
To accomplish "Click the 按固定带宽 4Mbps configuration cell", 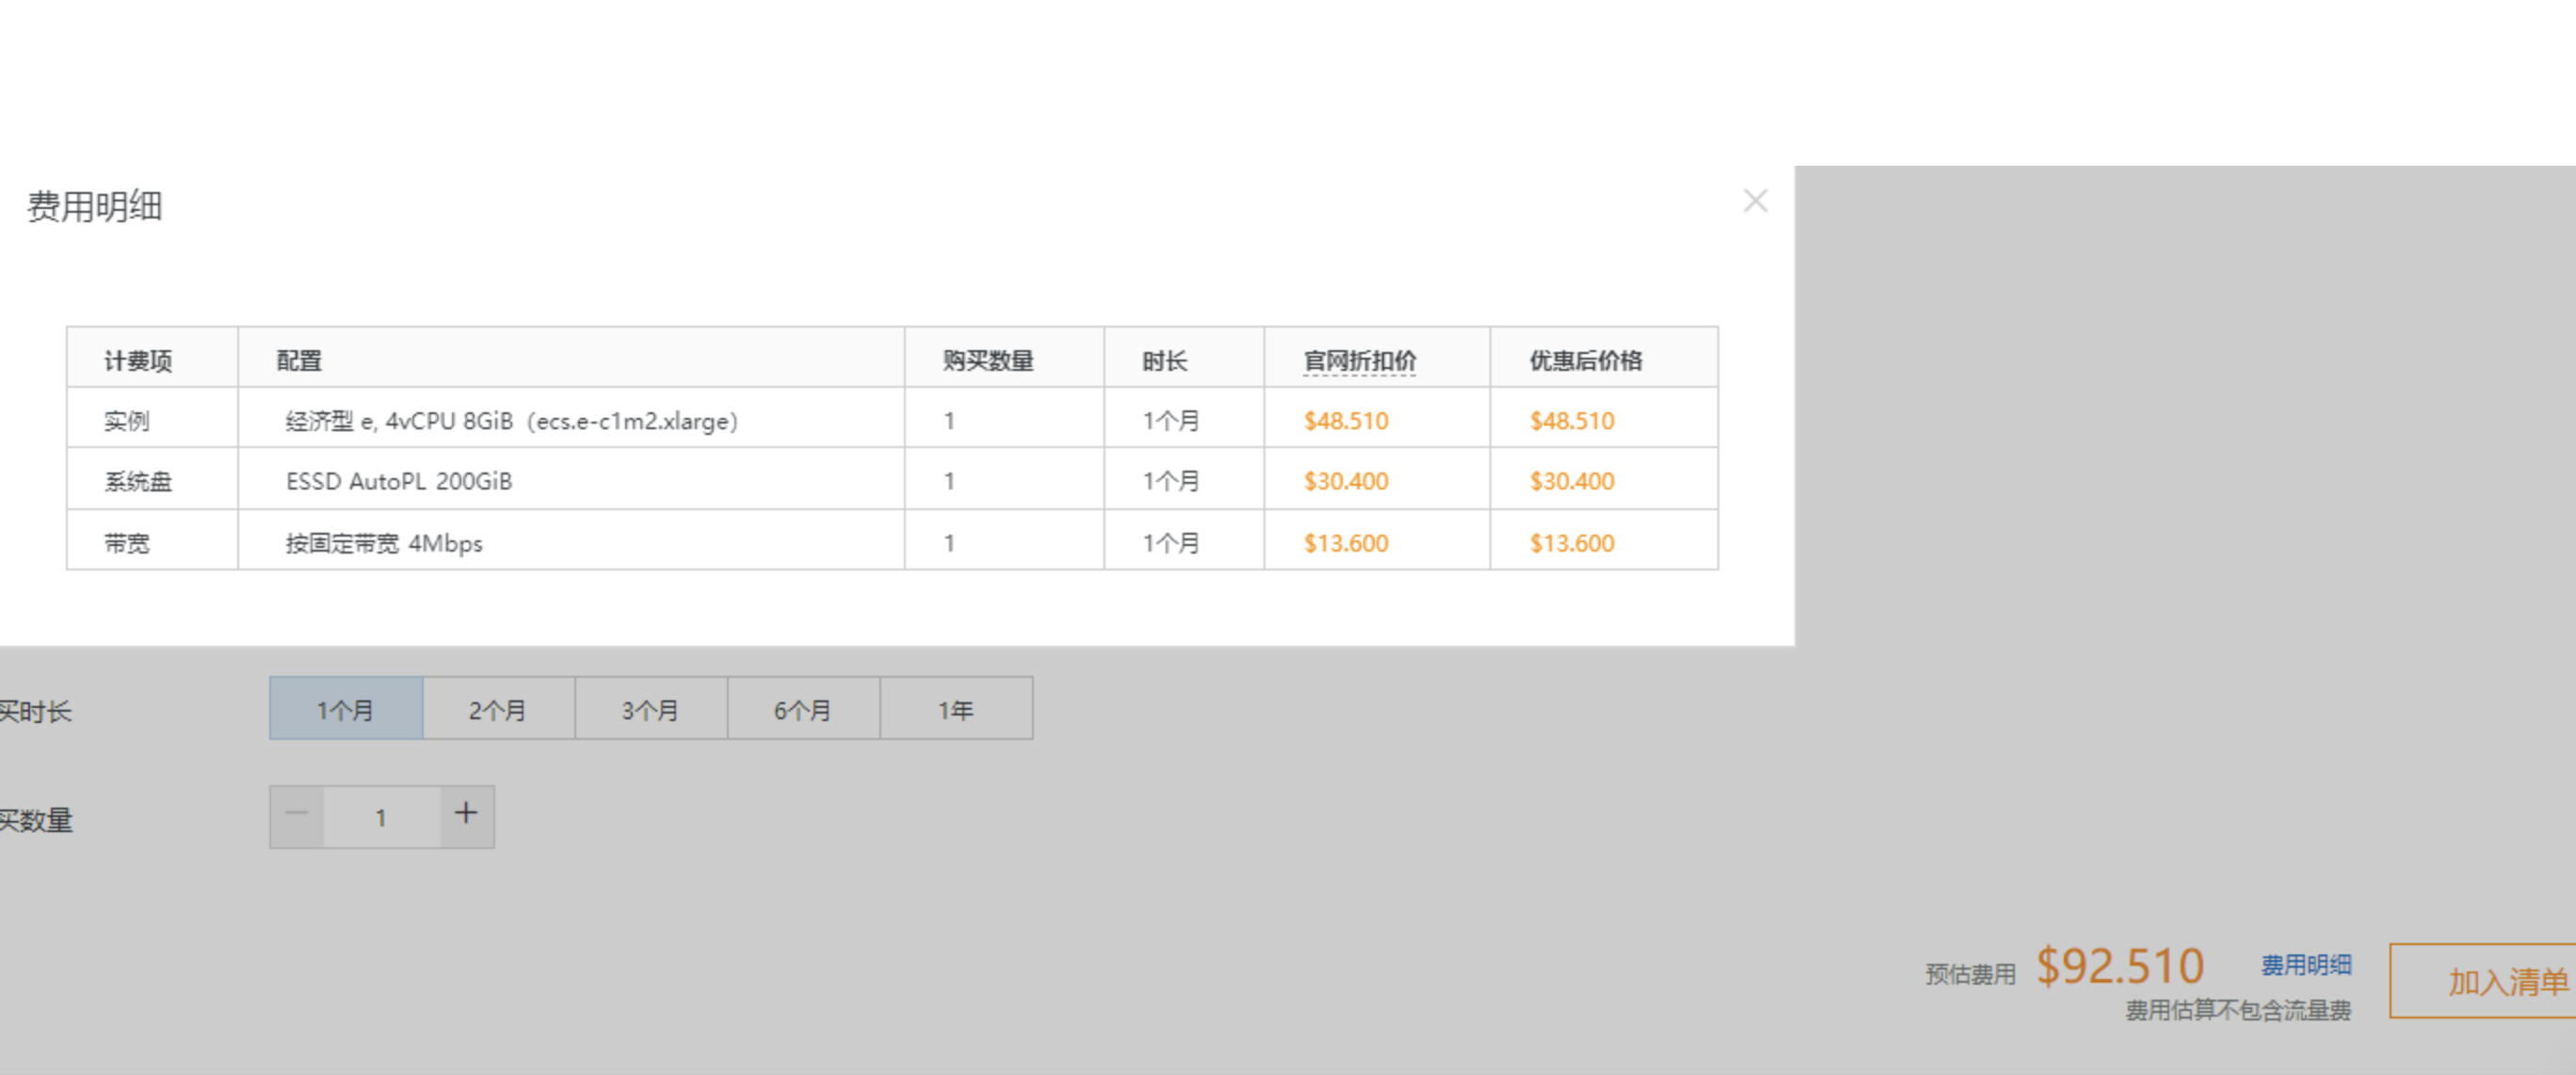I will click(384, 543).
